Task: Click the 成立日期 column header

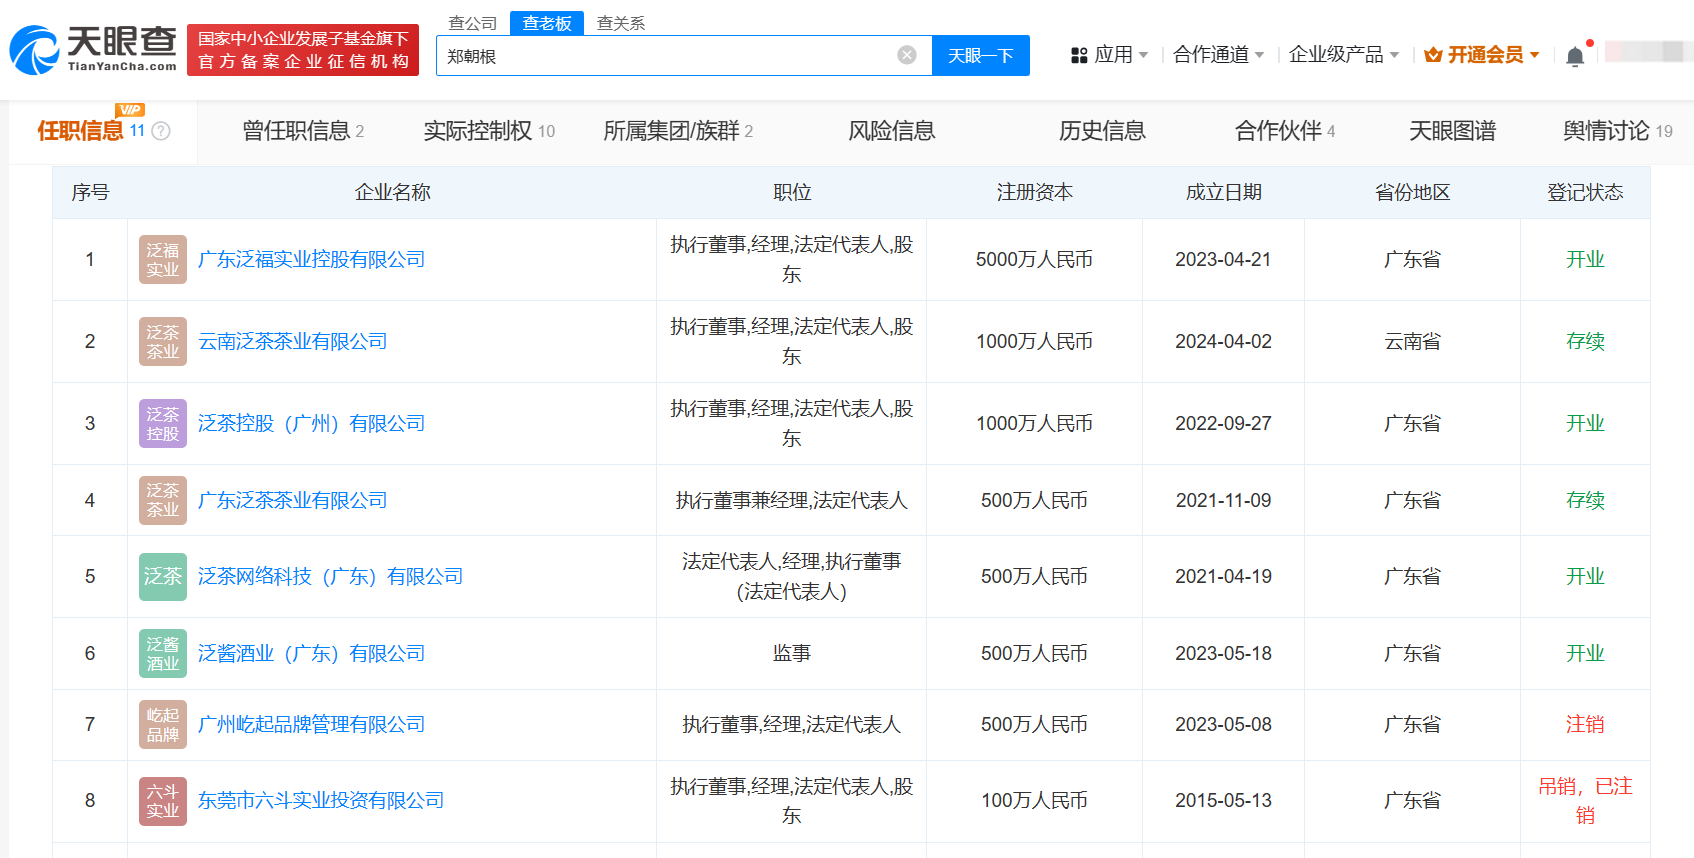Action: coord(1223,193)
